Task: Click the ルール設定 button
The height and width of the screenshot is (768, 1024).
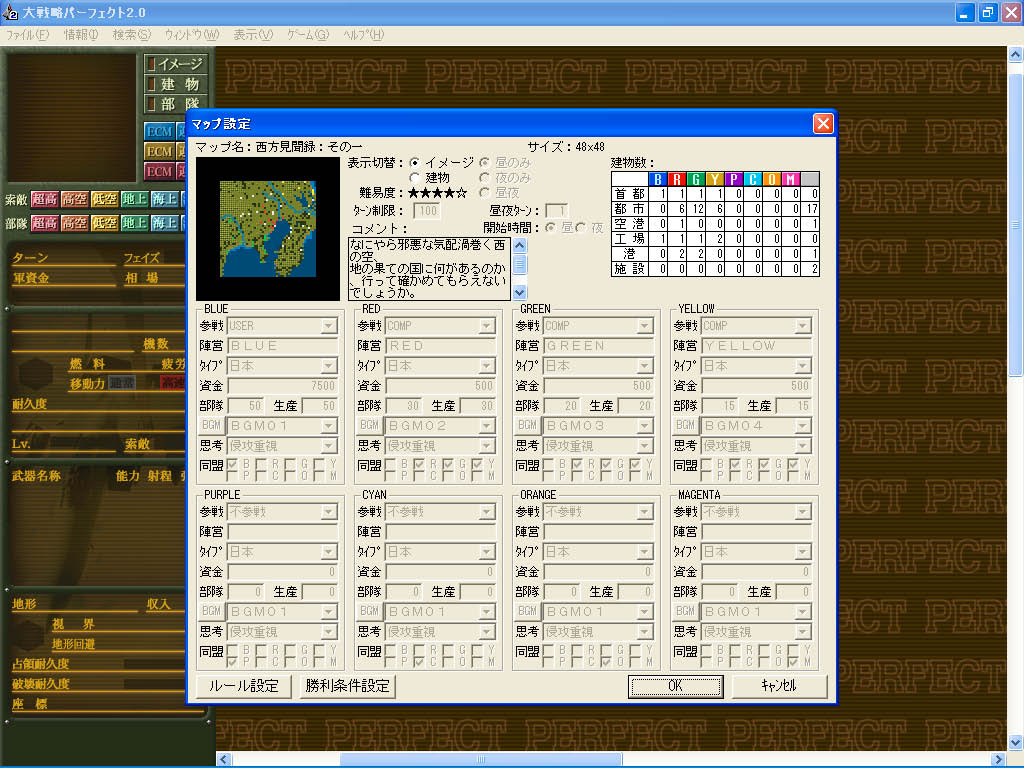Action: (x=244, y=686)
